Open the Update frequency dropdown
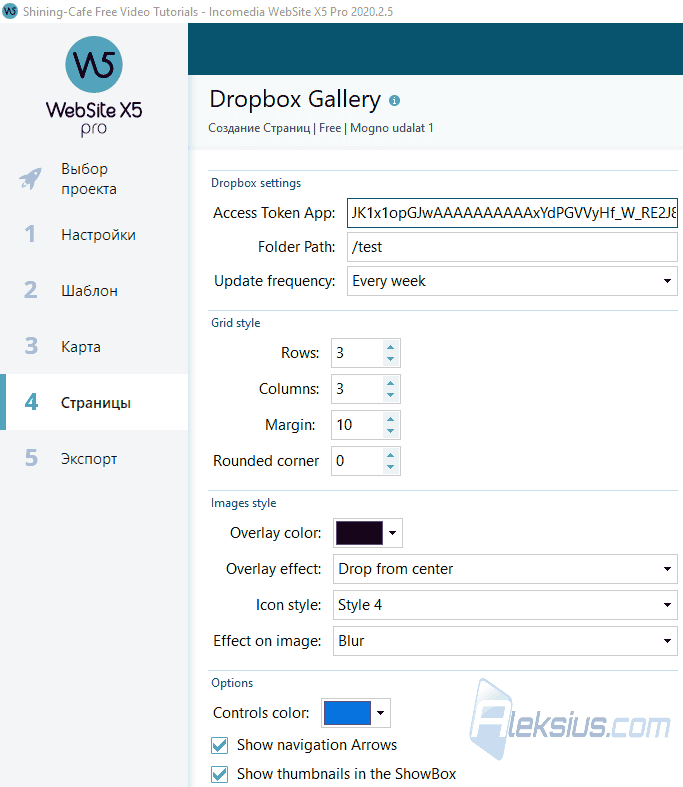Viewport: 683px width, 787px height. pyautogui.click(x=512, y=281)
